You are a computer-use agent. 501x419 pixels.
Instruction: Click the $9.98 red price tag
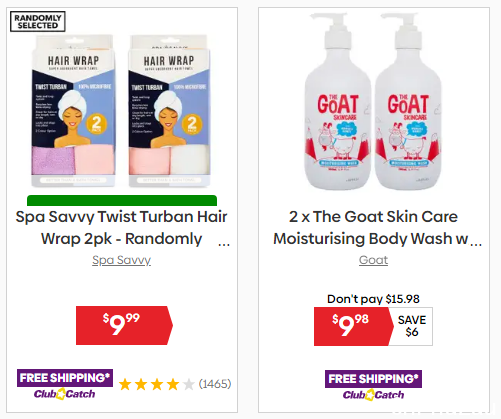point(353,326)
